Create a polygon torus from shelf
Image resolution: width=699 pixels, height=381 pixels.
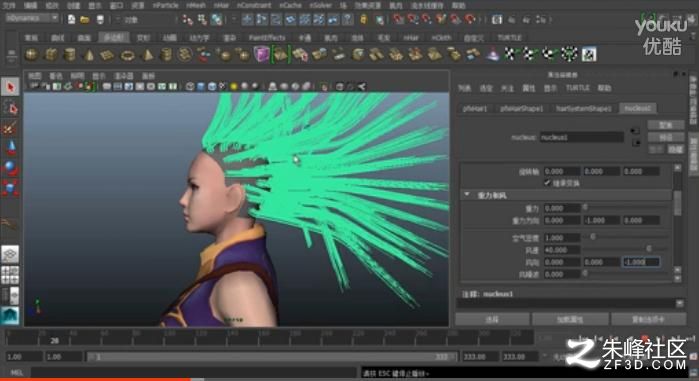tap(127, 54)
